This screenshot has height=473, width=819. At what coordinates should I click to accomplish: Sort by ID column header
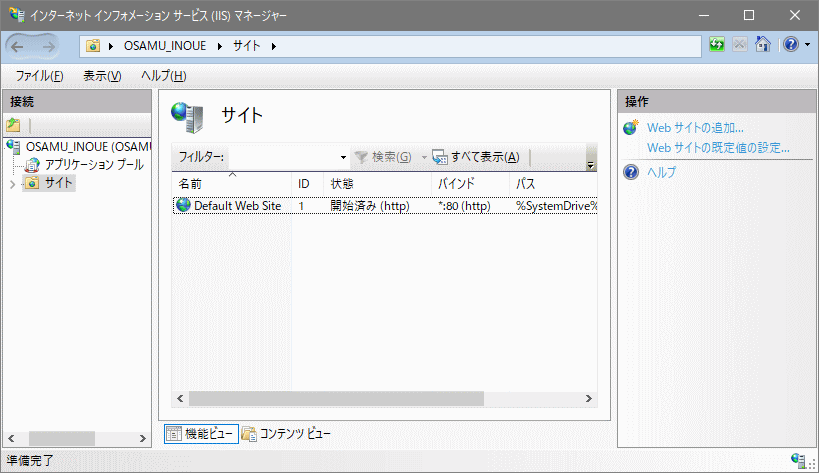coord(307,184)
